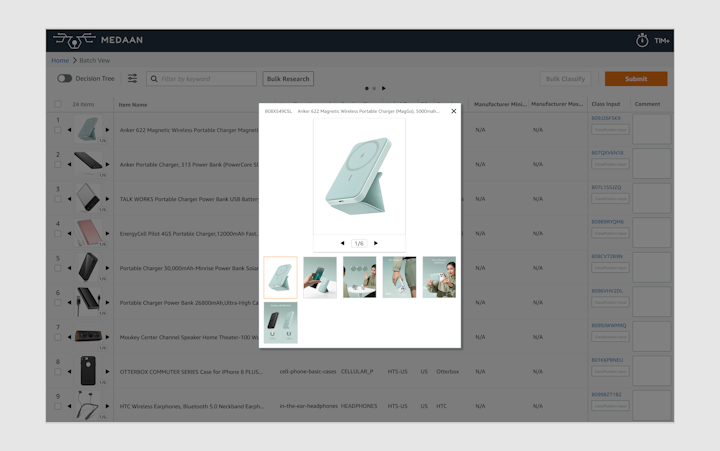Screen dimensions: 720x451
Task: Check the checkbox for row 9
Action: click(58, 406)
